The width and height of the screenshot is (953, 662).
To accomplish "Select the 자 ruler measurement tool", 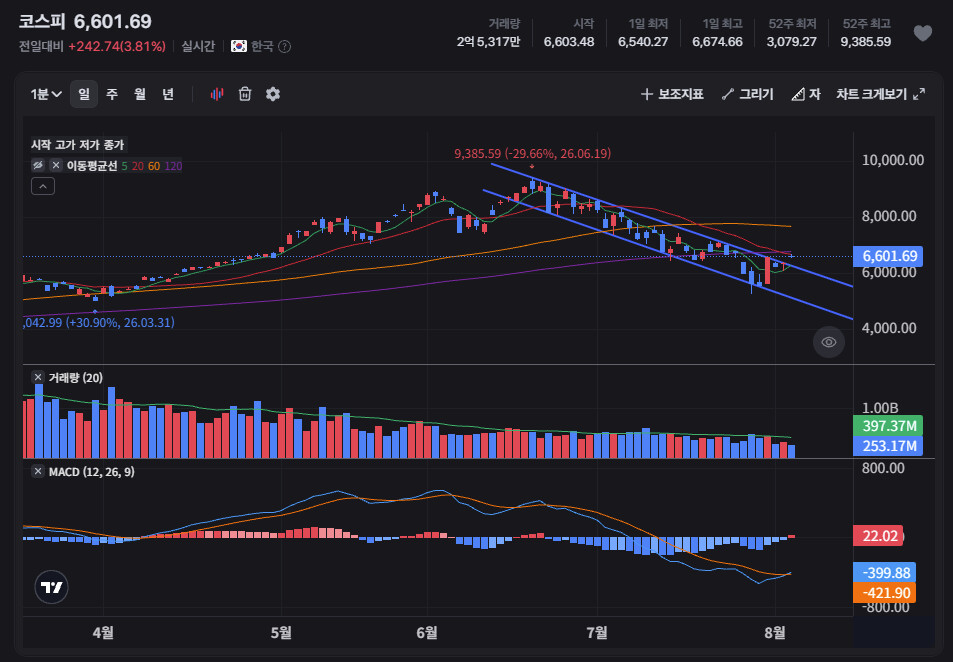I will click(x=806, y=94).
